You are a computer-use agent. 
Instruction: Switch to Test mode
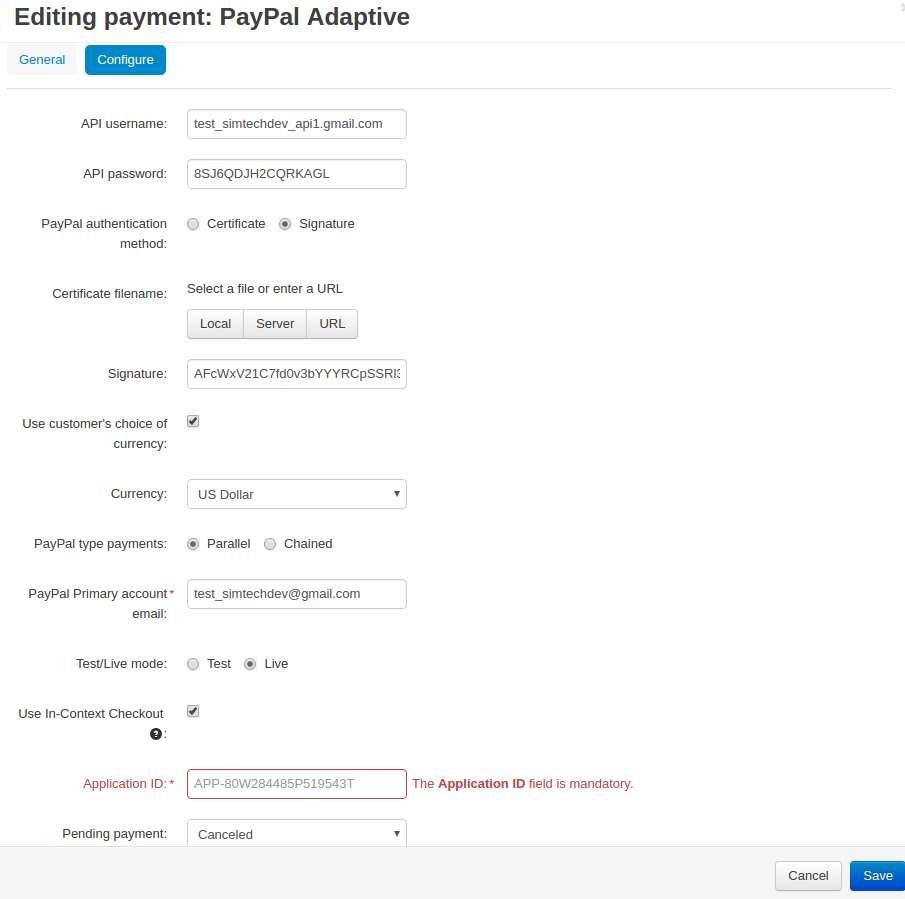click(193, 664)
